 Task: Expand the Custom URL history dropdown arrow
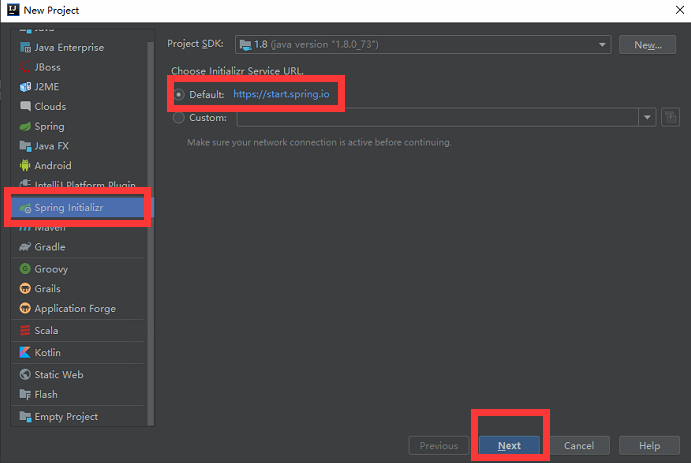pos(647,118)
